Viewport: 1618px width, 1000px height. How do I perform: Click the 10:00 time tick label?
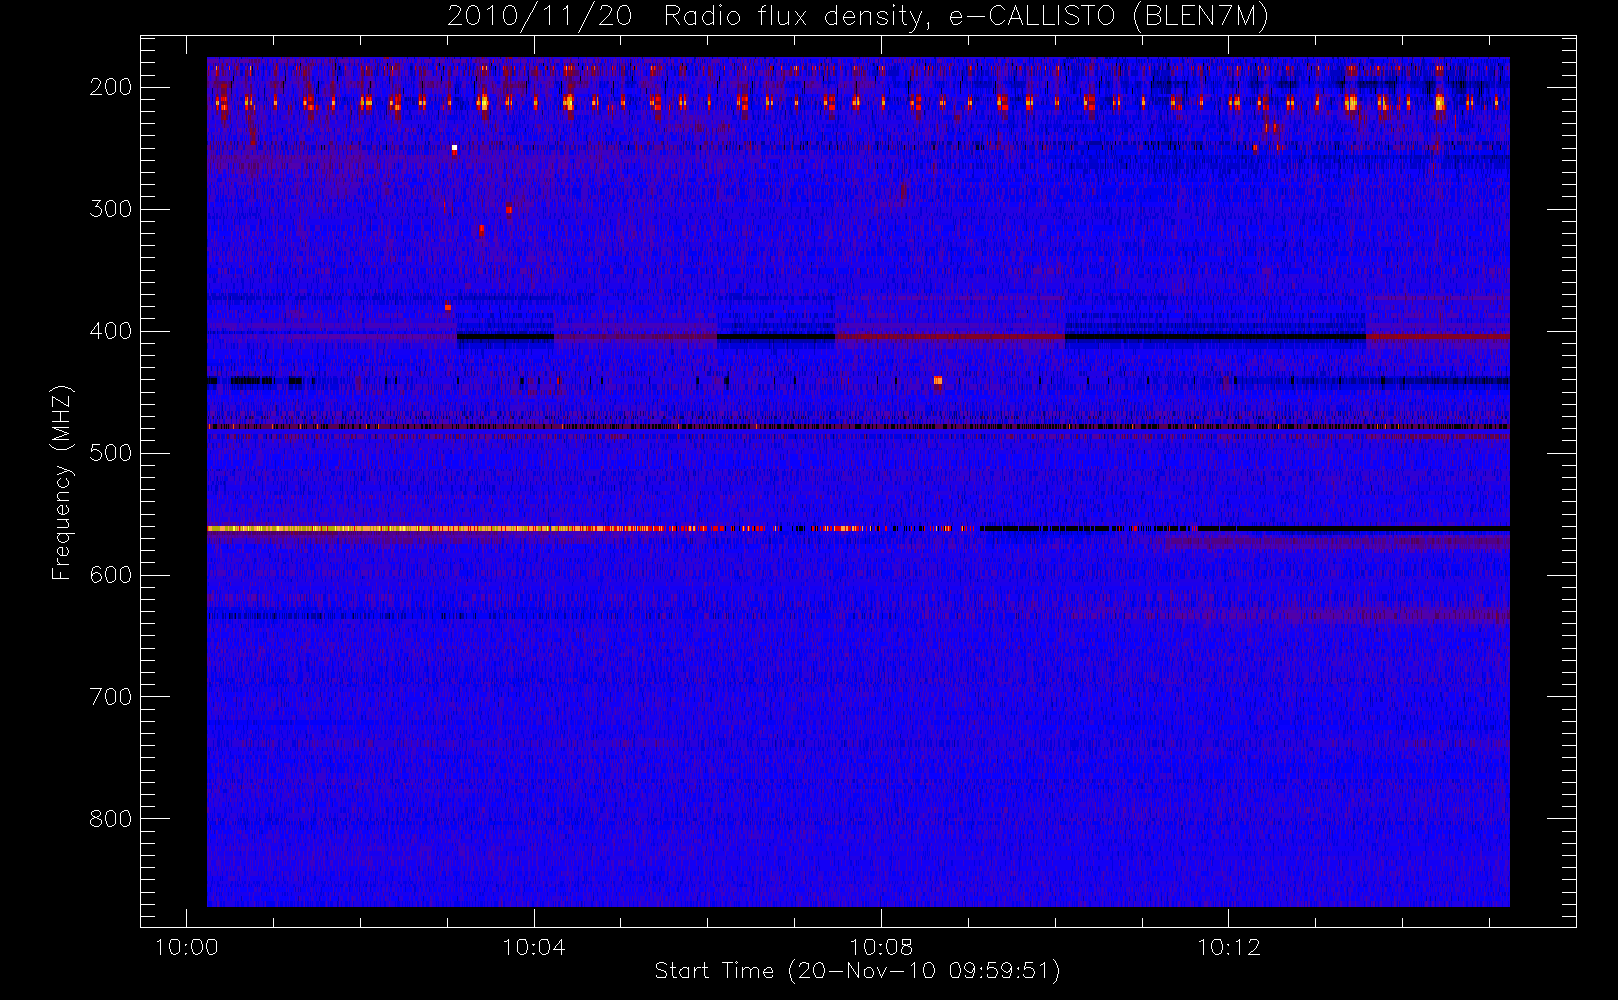click(187, 947)
